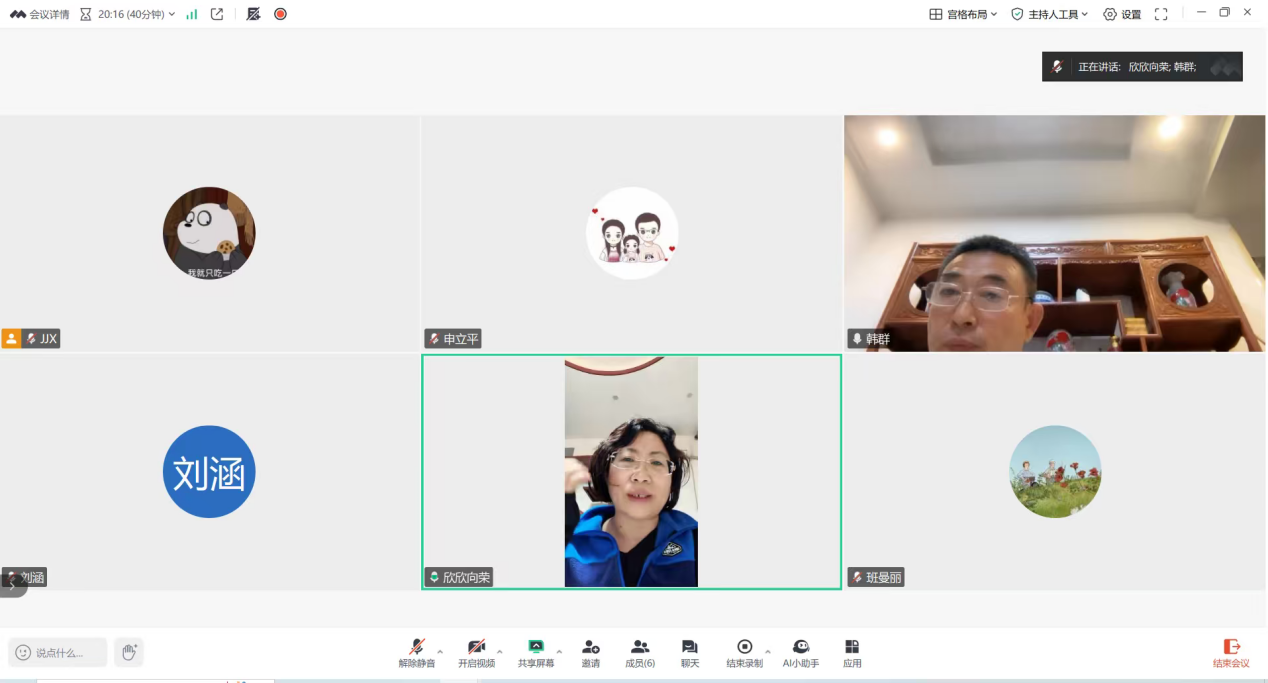Expand the 主持人工具 host tools dropdown

pyautogui.click(x=1049, y=14)
